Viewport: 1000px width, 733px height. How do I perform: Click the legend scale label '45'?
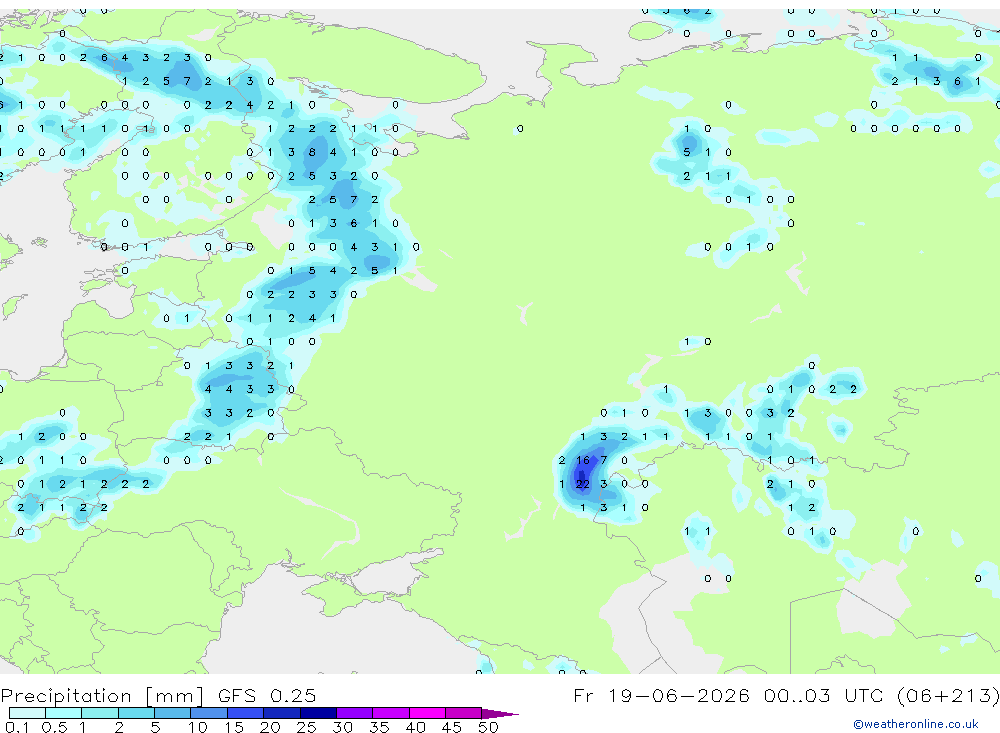(x=452, y=727)
